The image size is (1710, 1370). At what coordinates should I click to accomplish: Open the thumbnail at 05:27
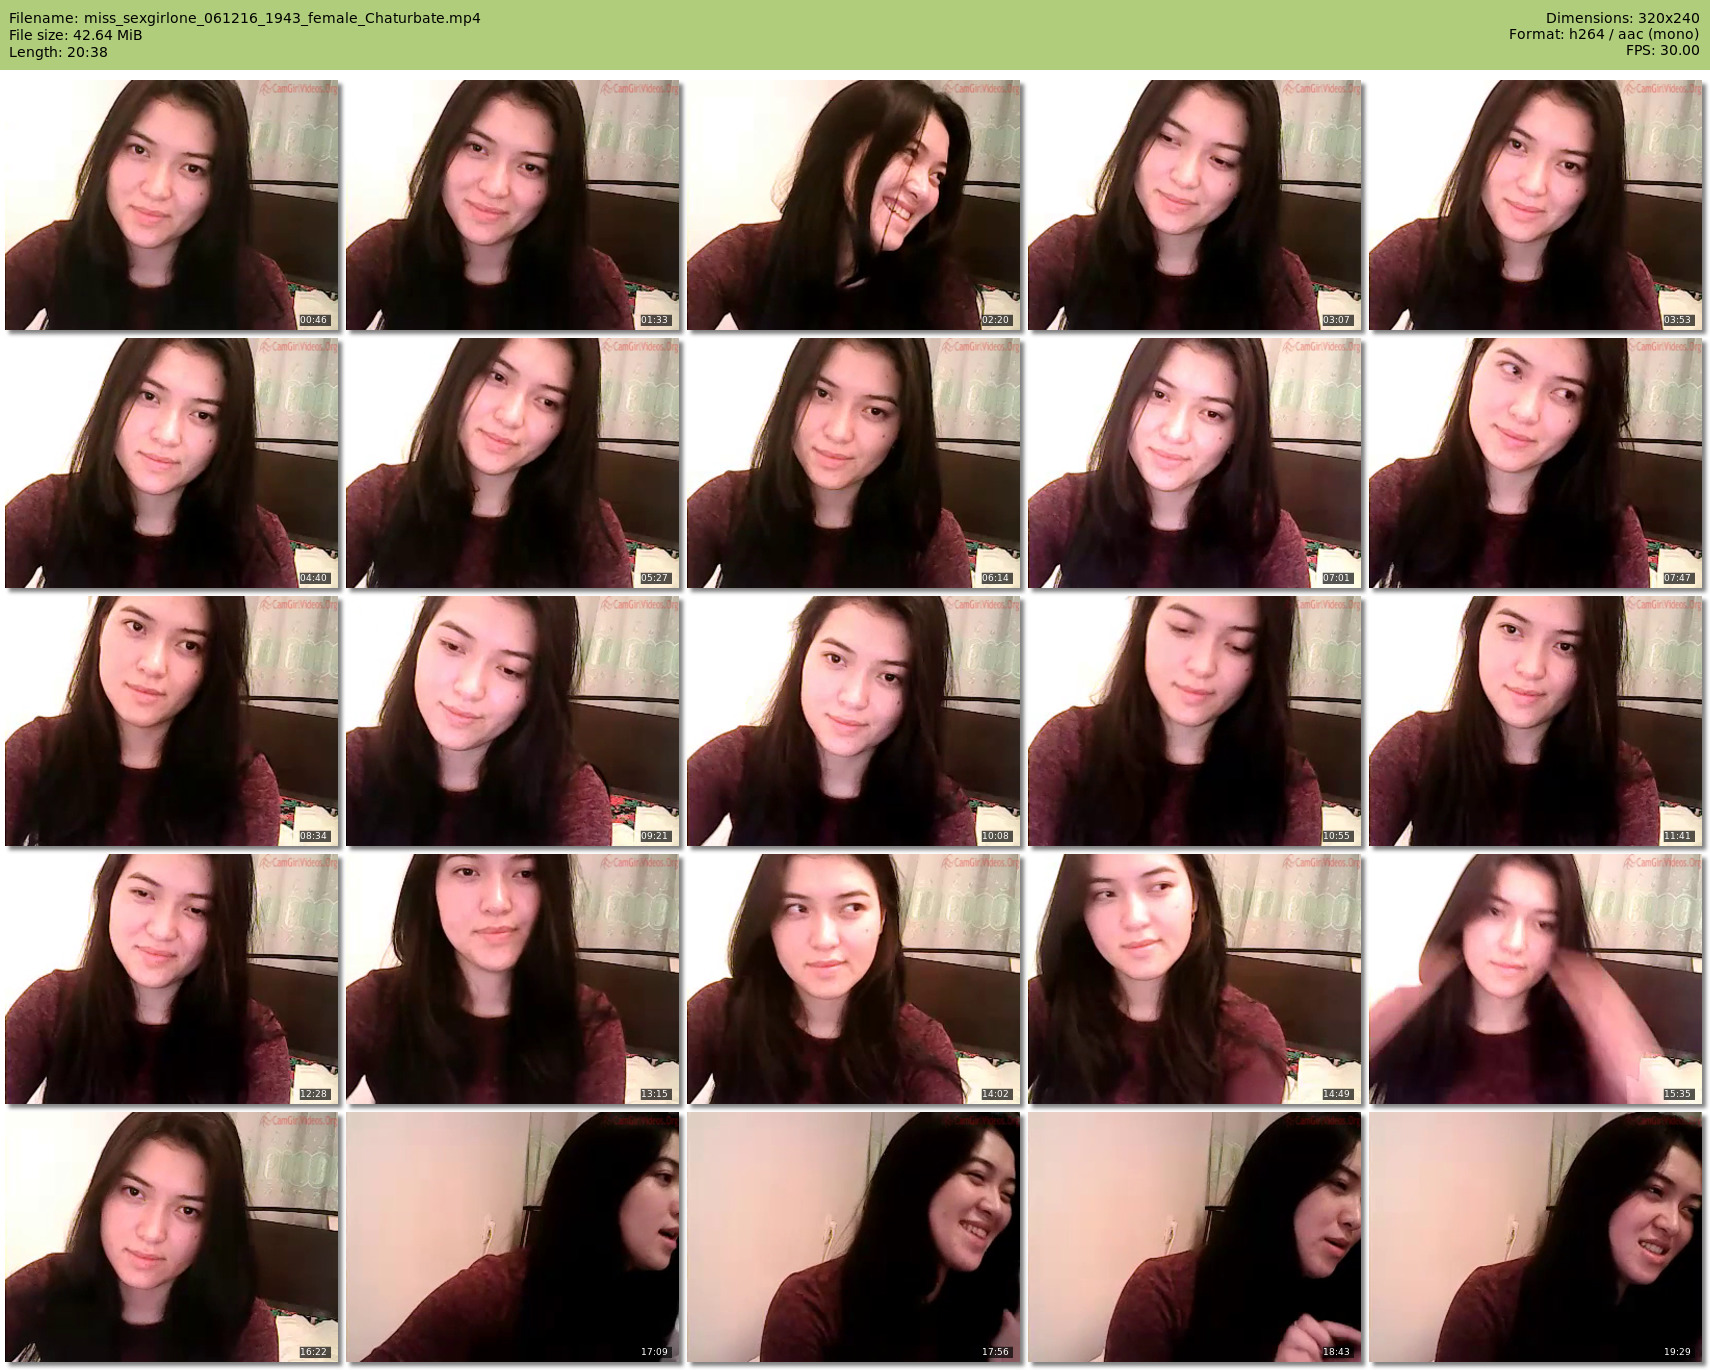click(513, 463)
